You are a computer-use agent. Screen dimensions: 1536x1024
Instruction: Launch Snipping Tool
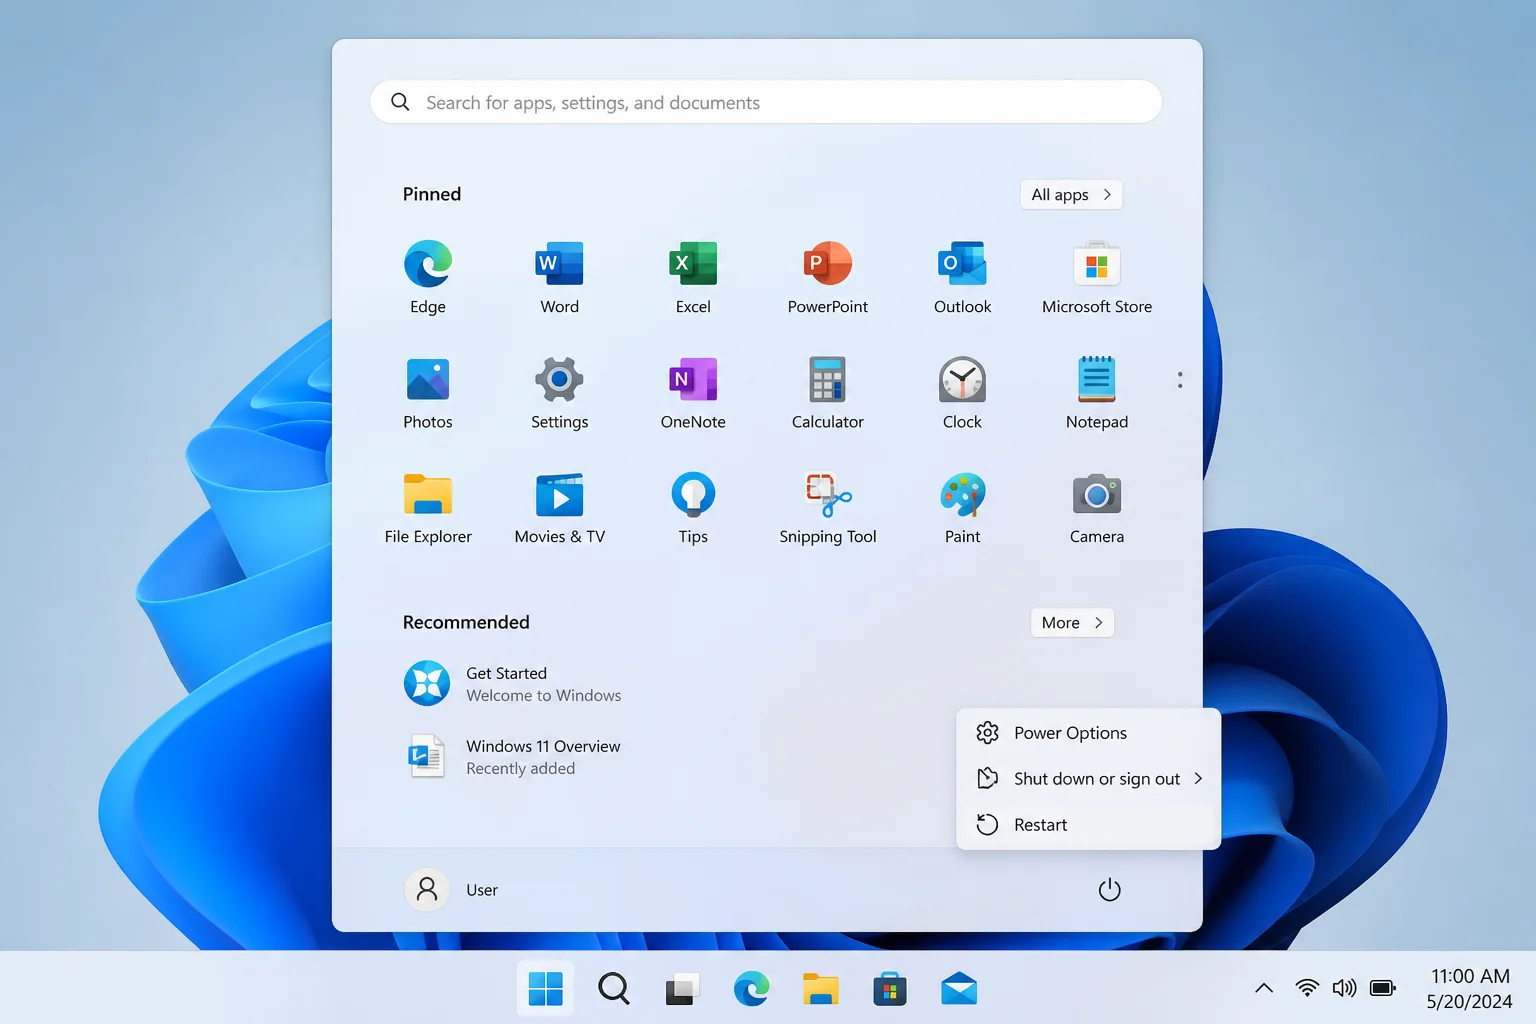[828, 508]
